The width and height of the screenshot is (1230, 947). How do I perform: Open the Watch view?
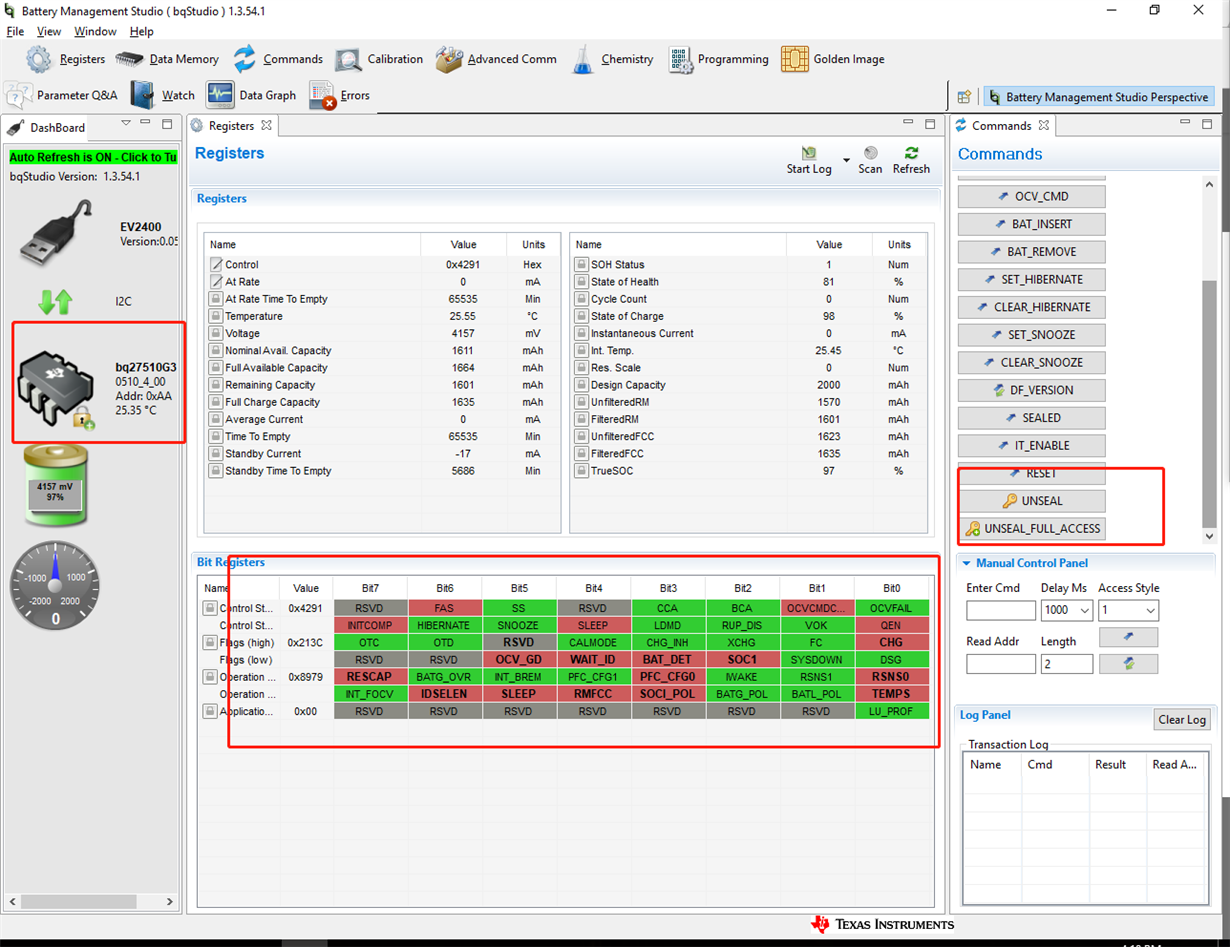click(x=163, y=95)
